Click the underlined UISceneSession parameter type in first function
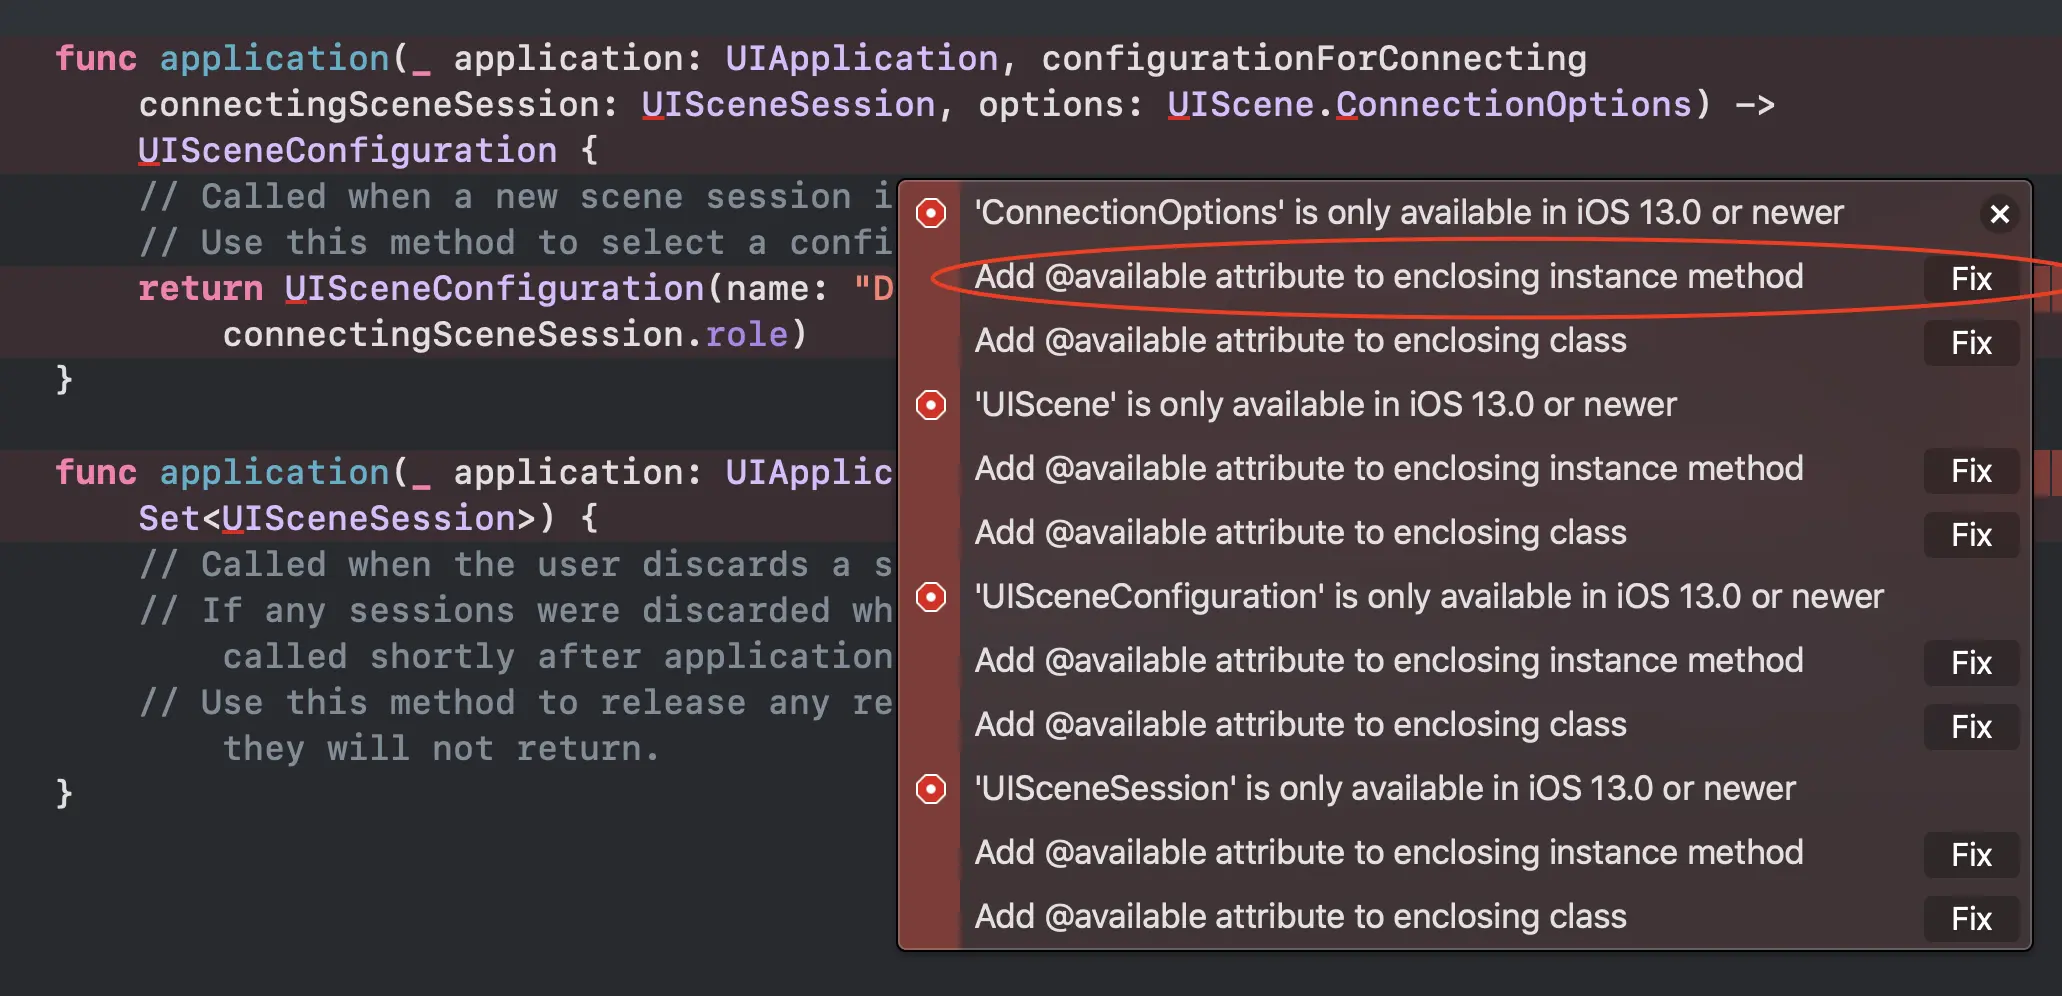 [788, 105]
